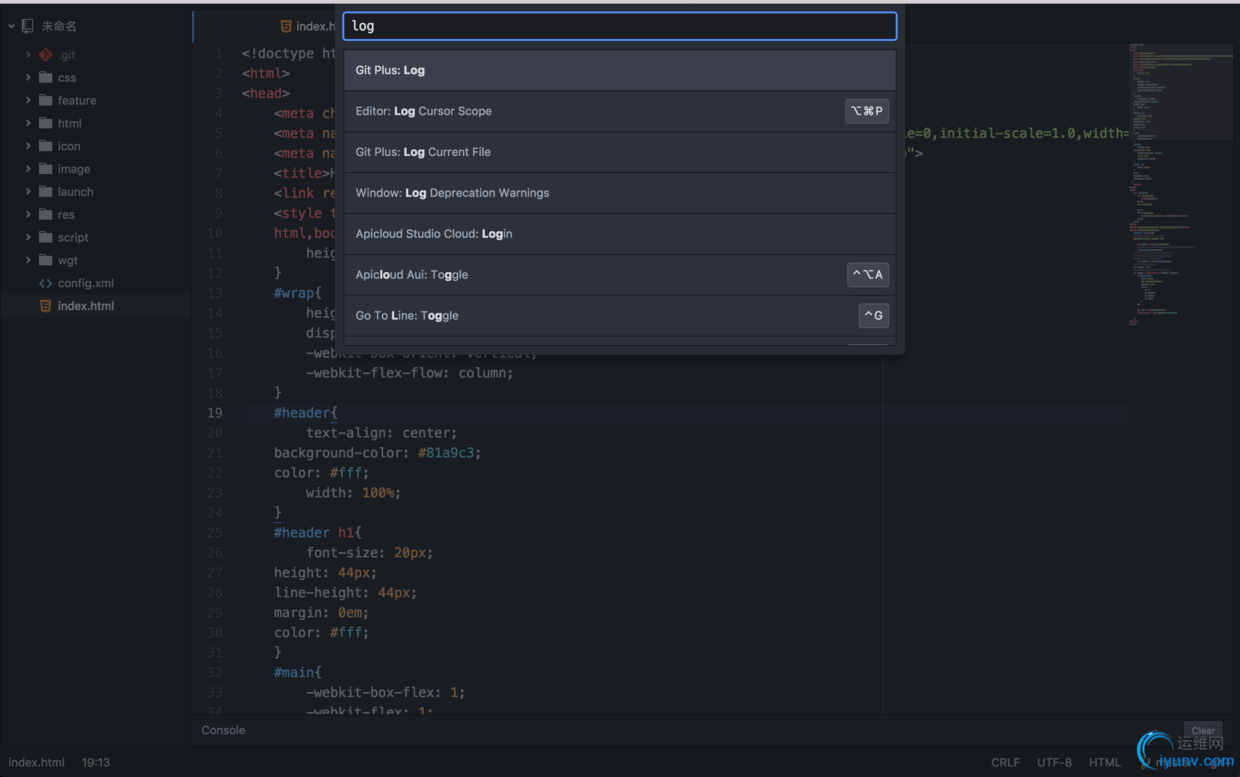Expand the feature folder chevron
This screenshot has width=1240, height=777.
click(x=28, y=100)
